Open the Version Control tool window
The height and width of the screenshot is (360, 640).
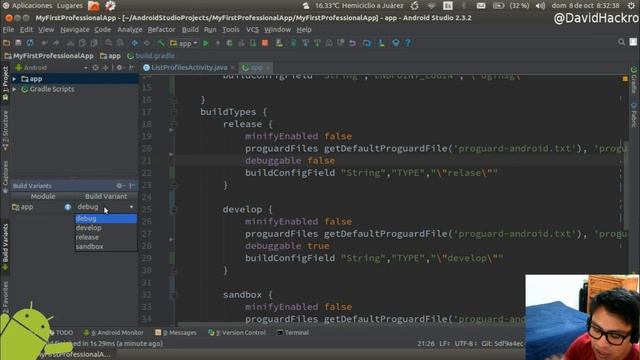237,333
